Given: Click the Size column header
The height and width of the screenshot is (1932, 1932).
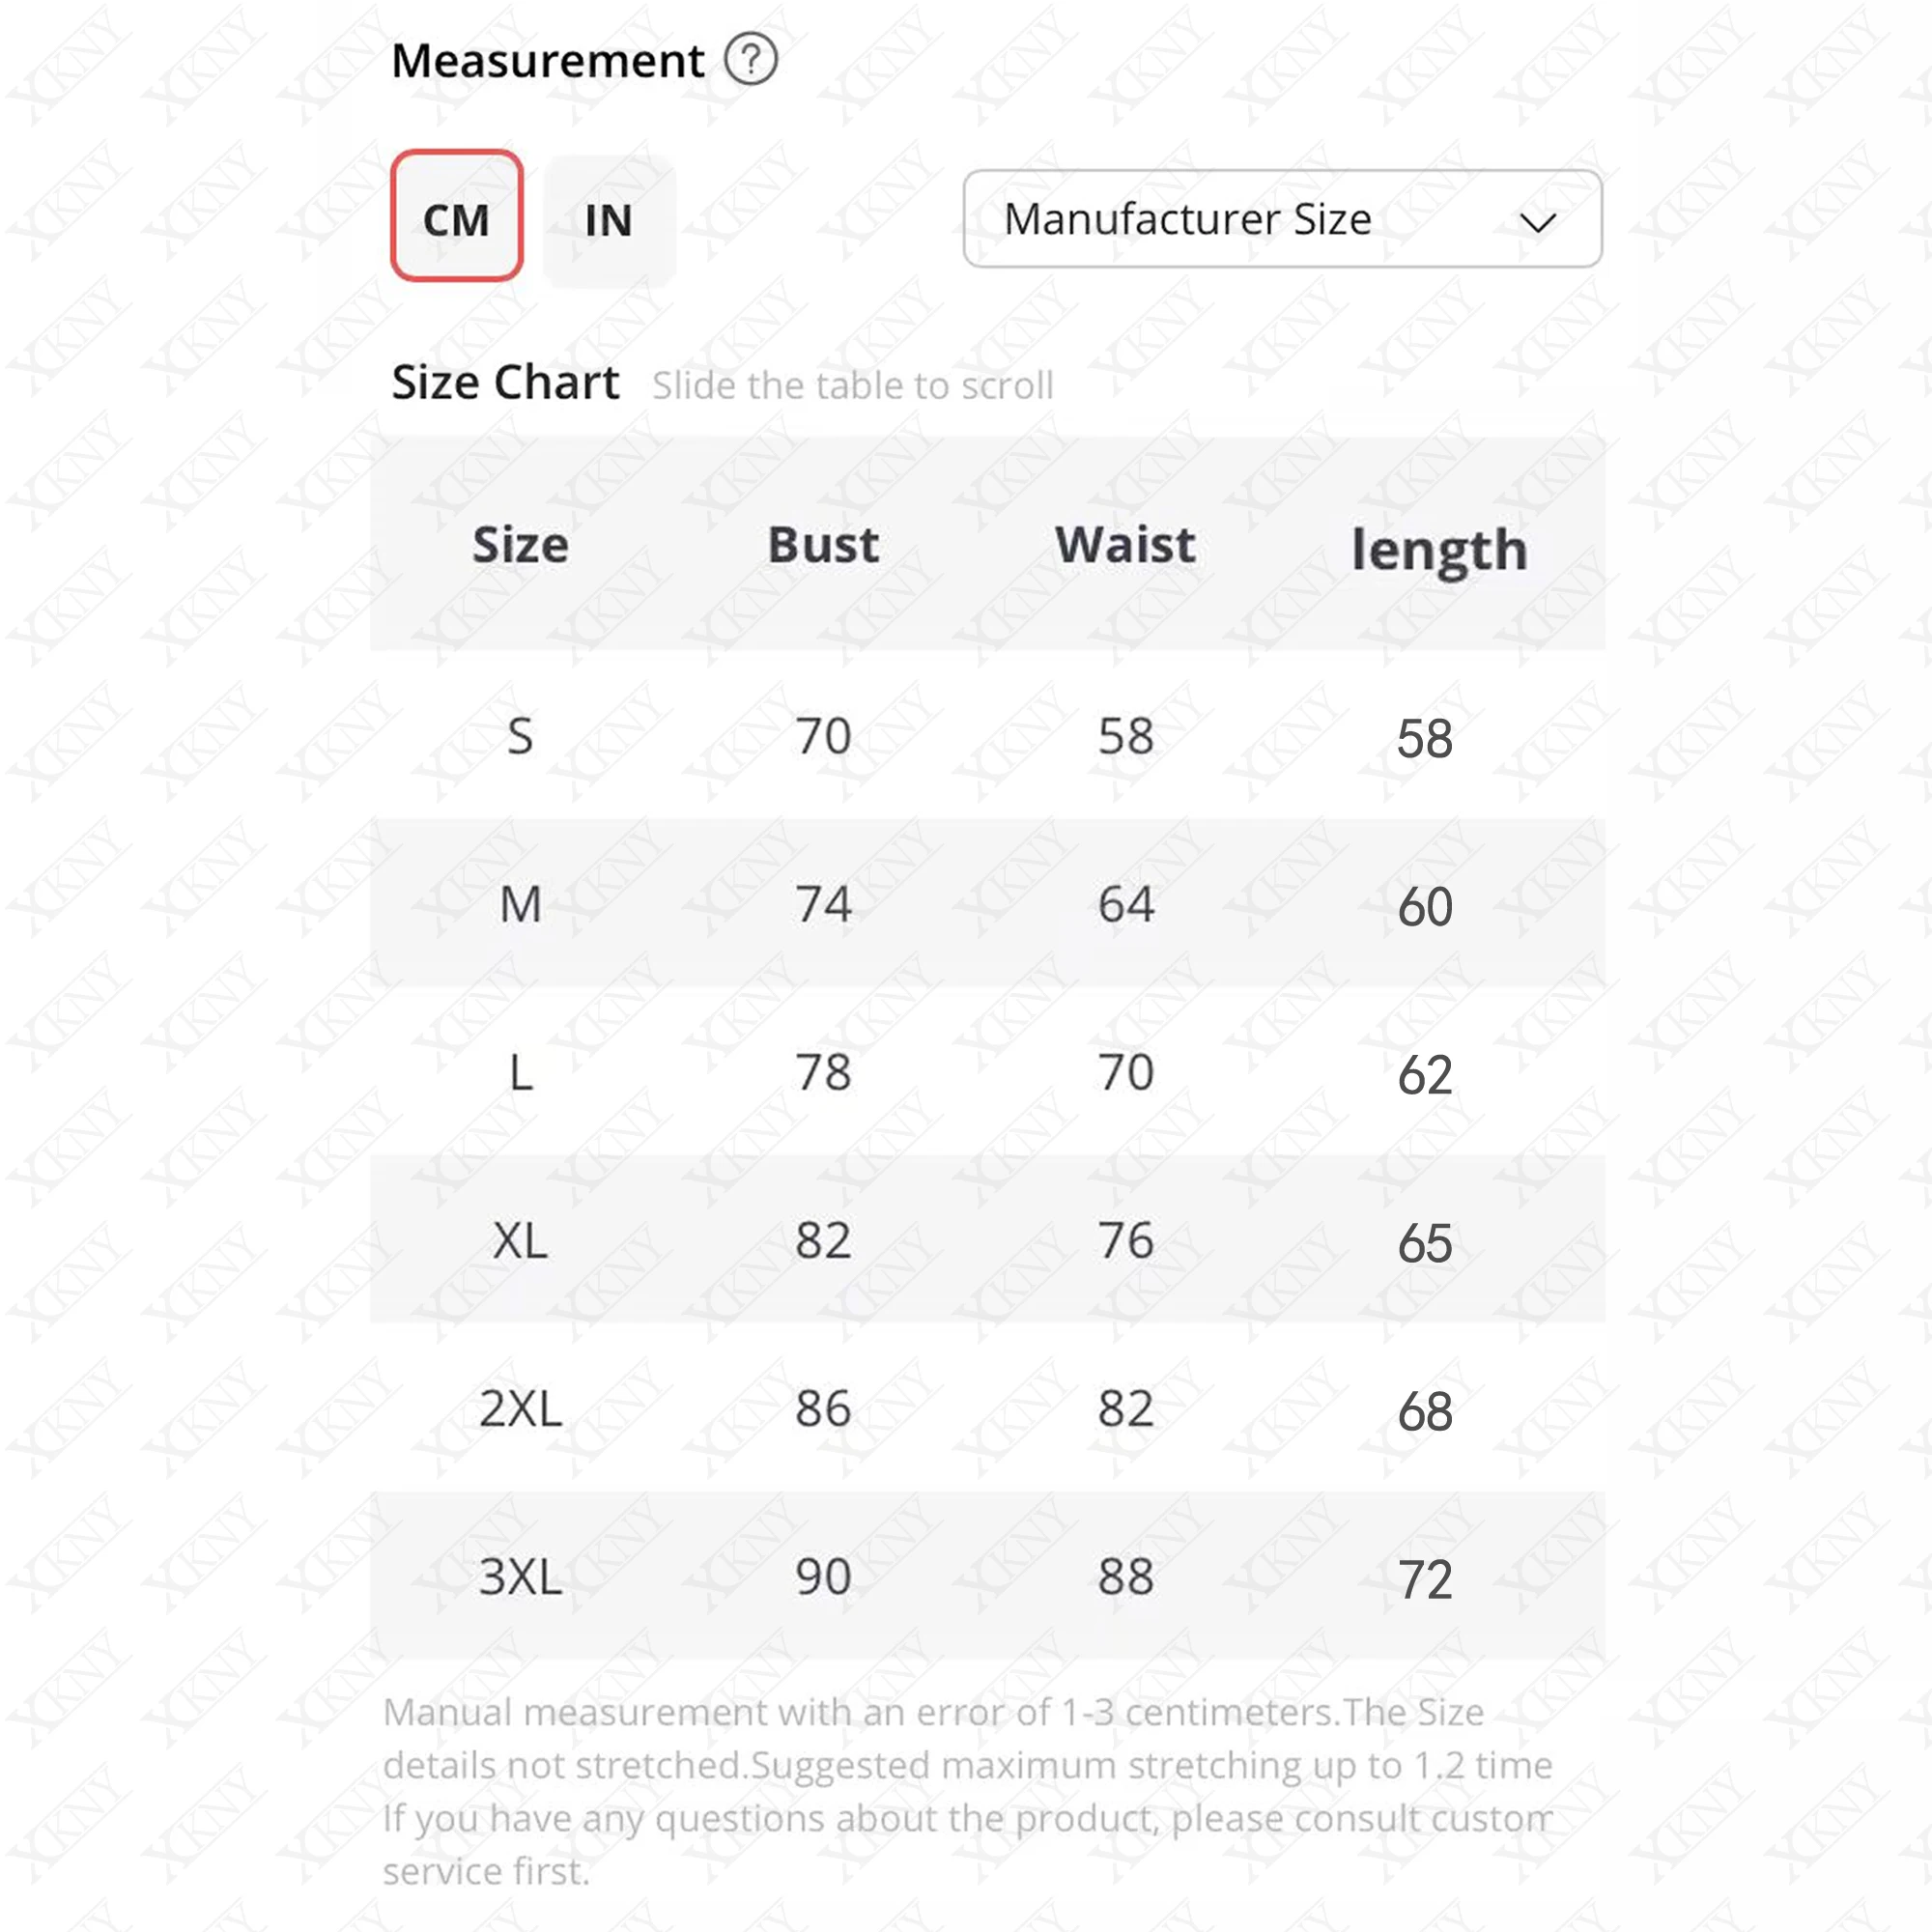Looking at the screenshot, I should (x=520, y=545).
